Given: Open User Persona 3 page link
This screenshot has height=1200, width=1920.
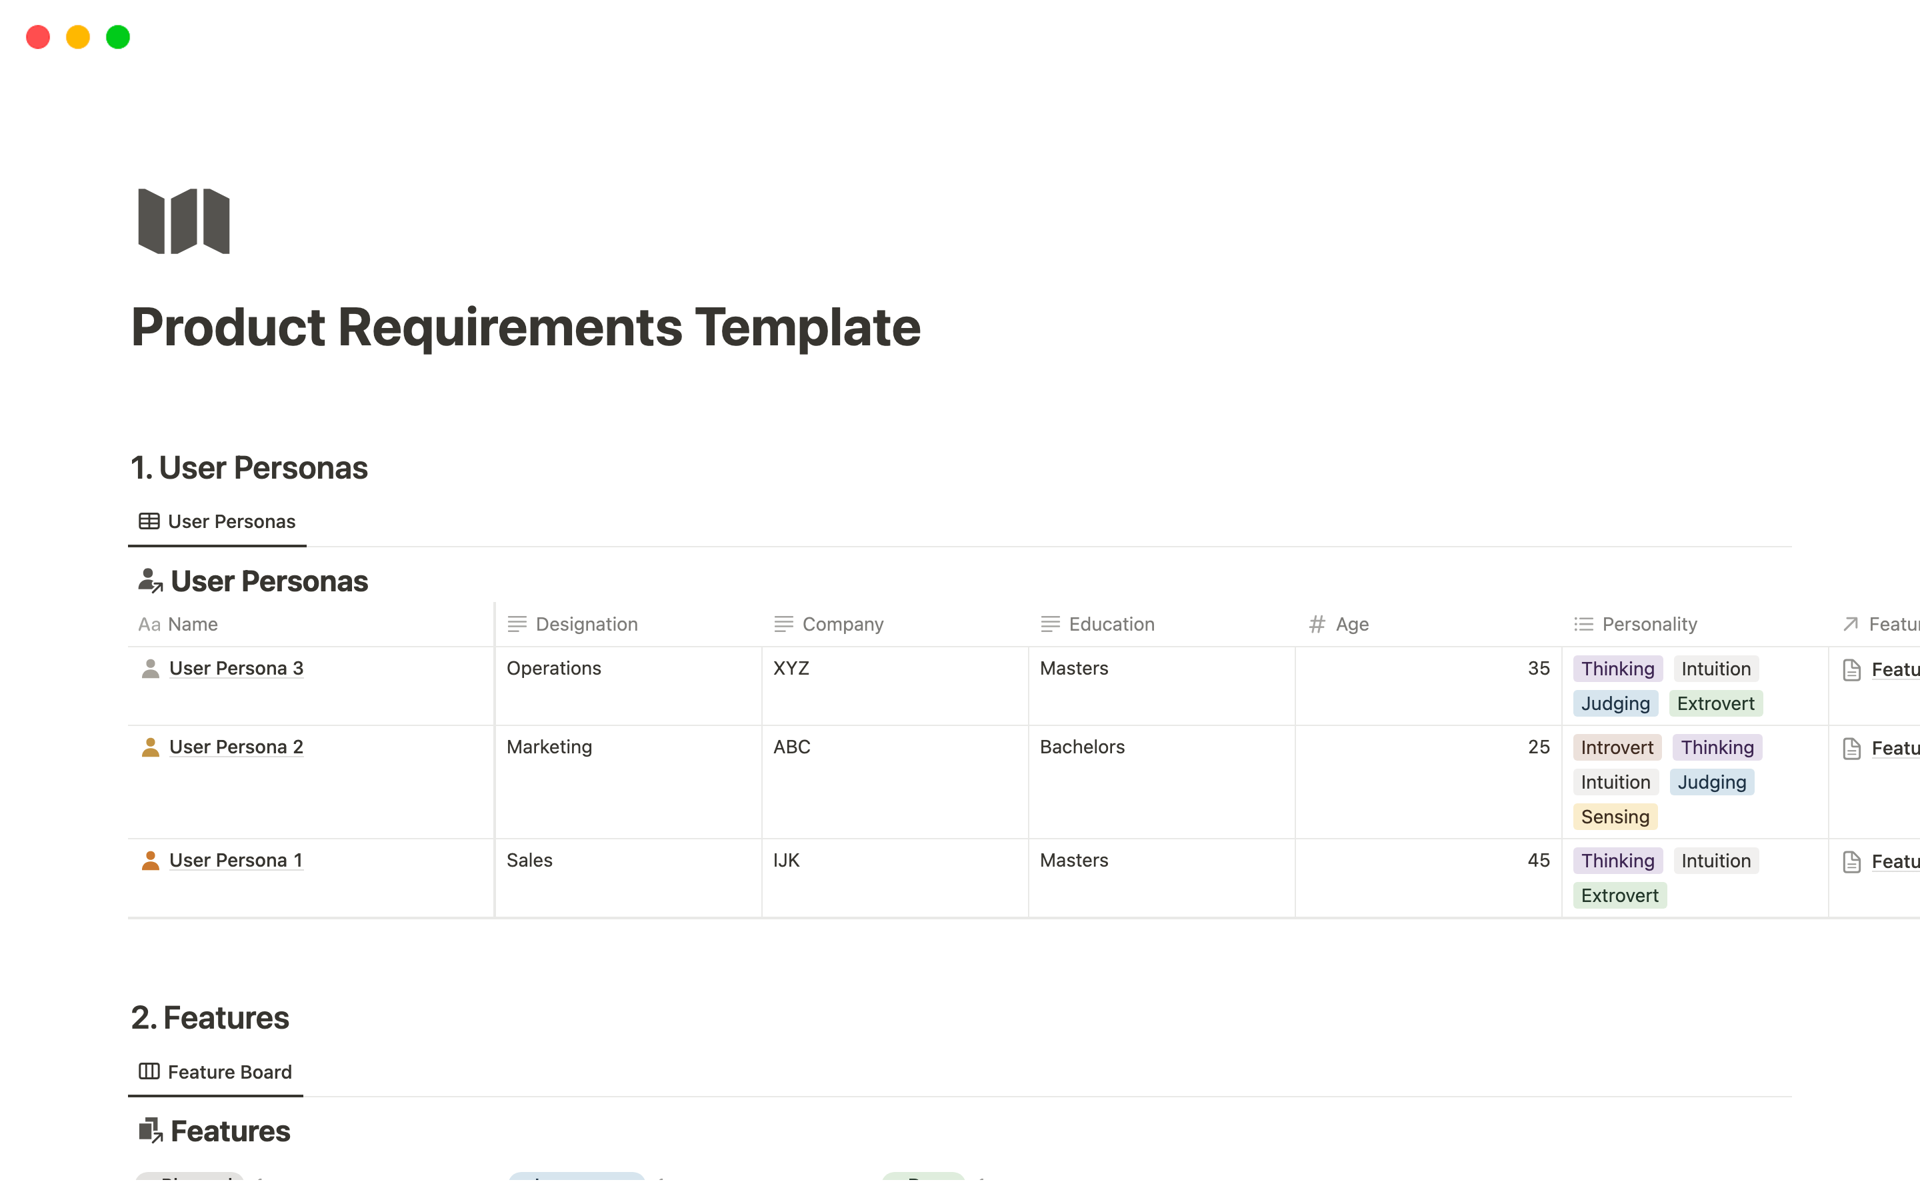Looking at the screenshot, I should [x=236, y=669].
